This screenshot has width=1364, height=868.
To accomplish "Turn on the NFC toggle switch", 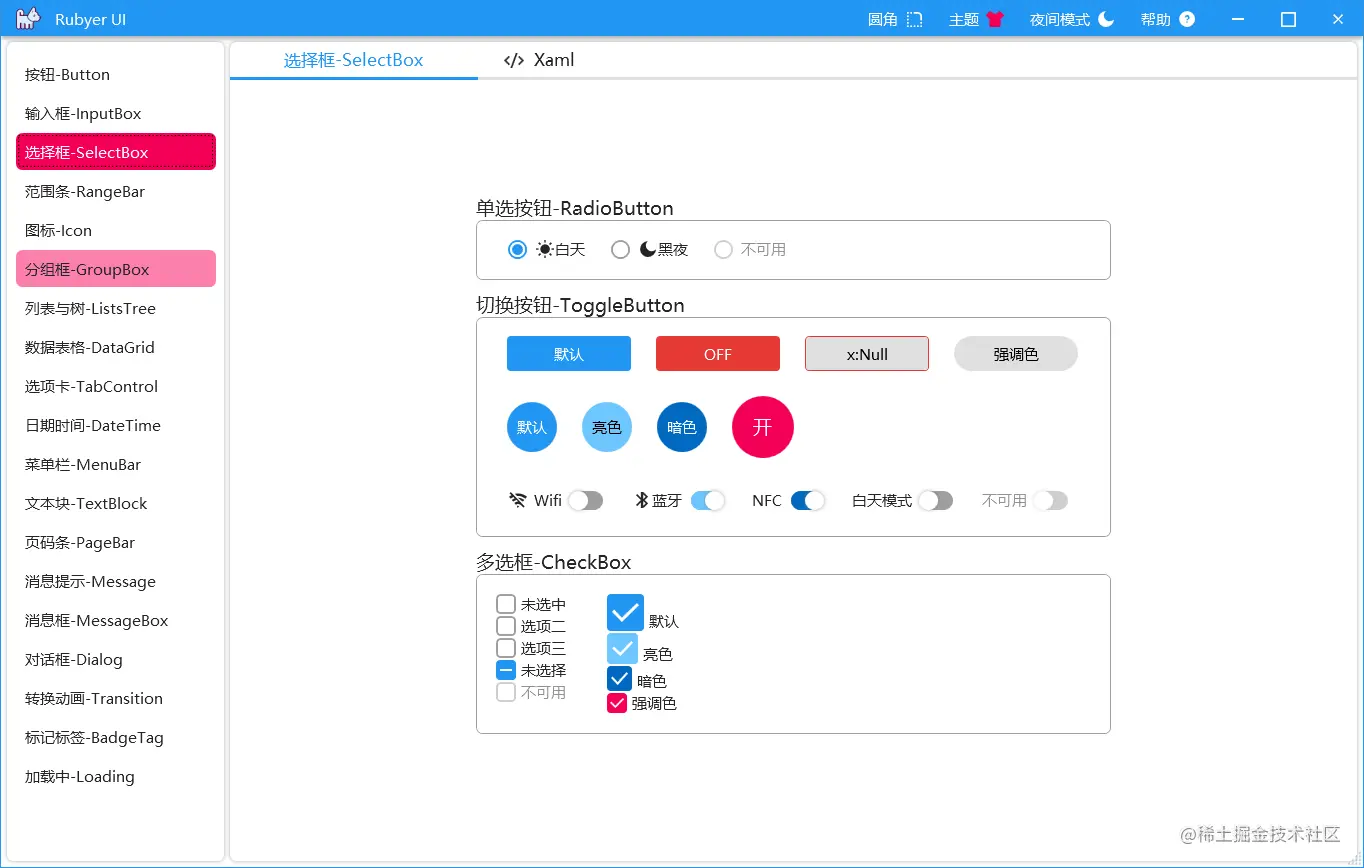I will click(810, 500).
